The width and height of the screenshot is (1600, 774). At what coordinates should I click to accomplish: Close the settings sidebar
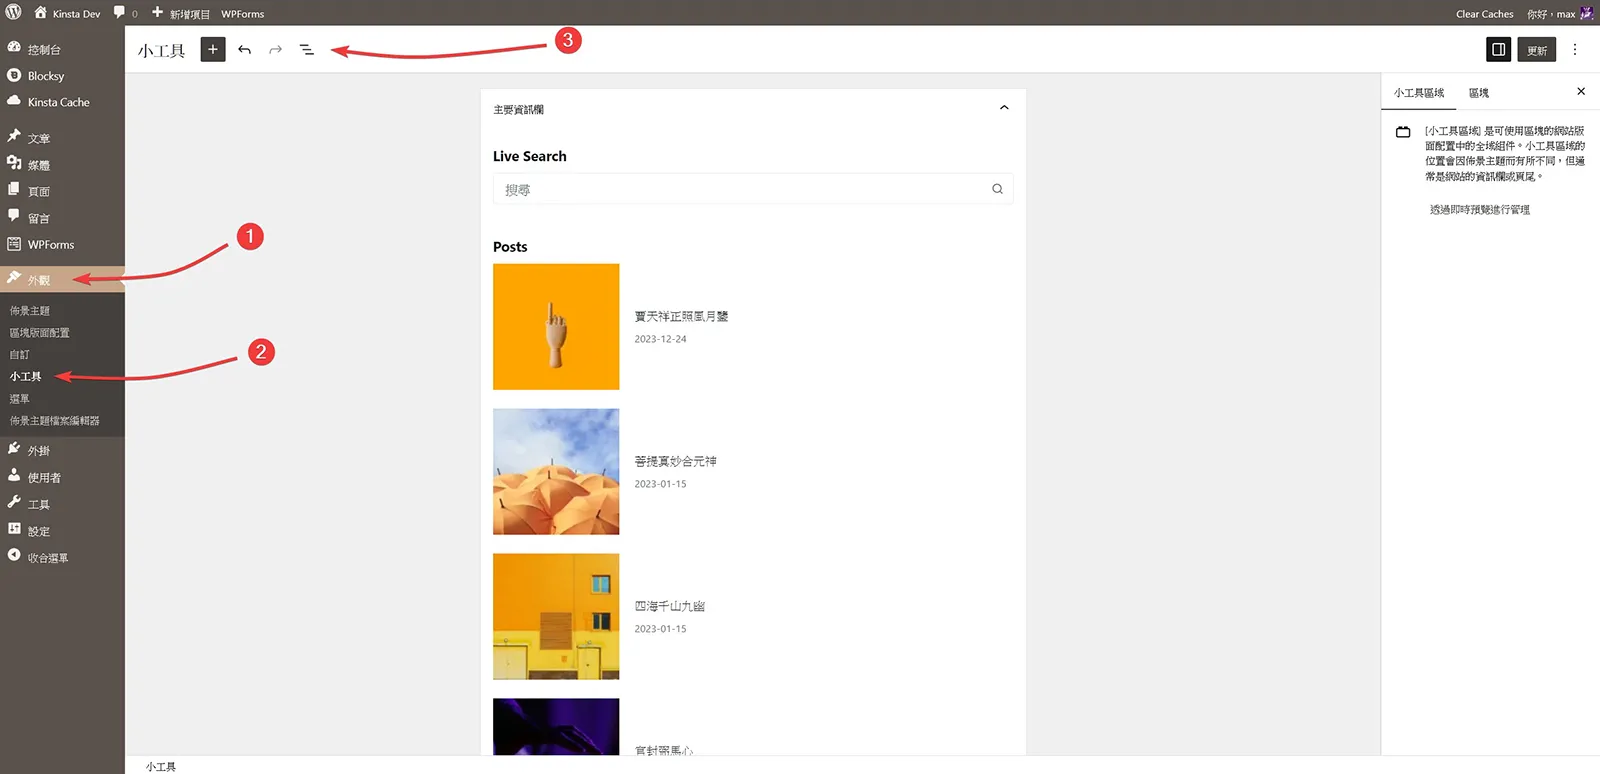pyautogui.click(x=1581, y=91)
